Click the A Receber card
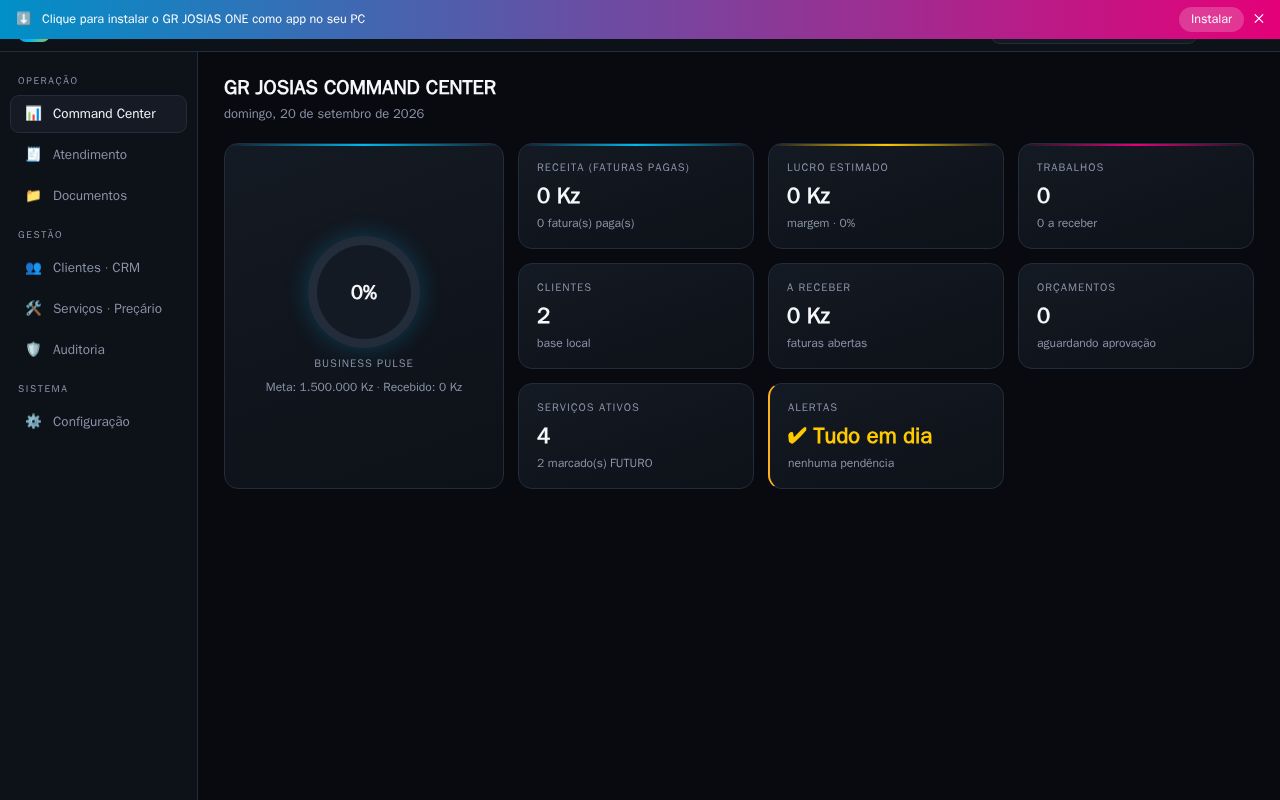Image resolution: width=1280 pixels, height=800 pixels. coord(886,316)
